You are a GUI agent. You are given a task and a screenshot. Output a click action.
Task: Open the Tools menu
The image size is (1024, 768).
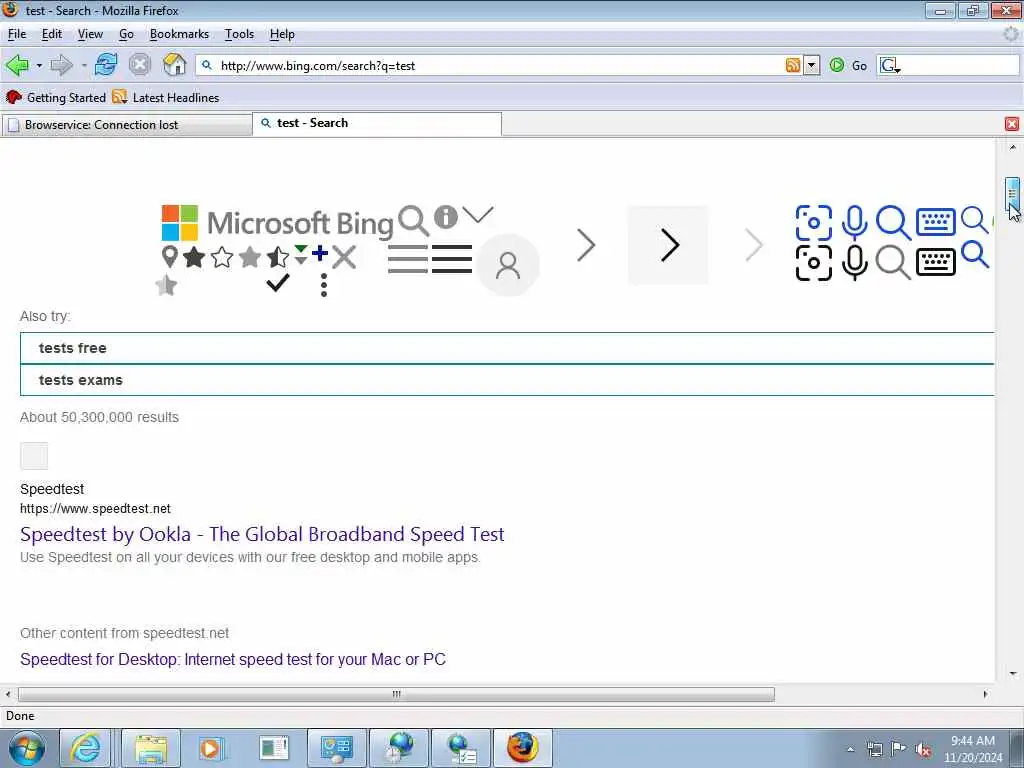[x=239, y=34]
